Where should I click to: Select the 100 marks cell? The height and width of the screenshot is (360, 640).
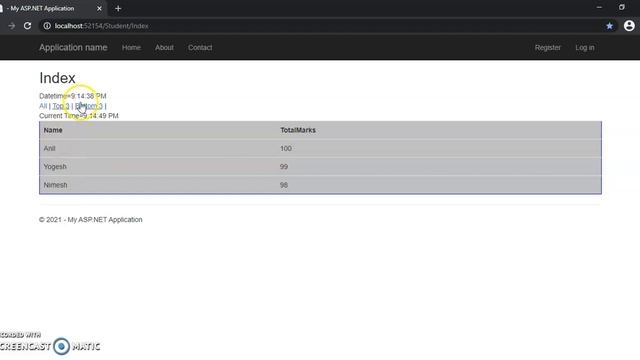click(286, 148)
